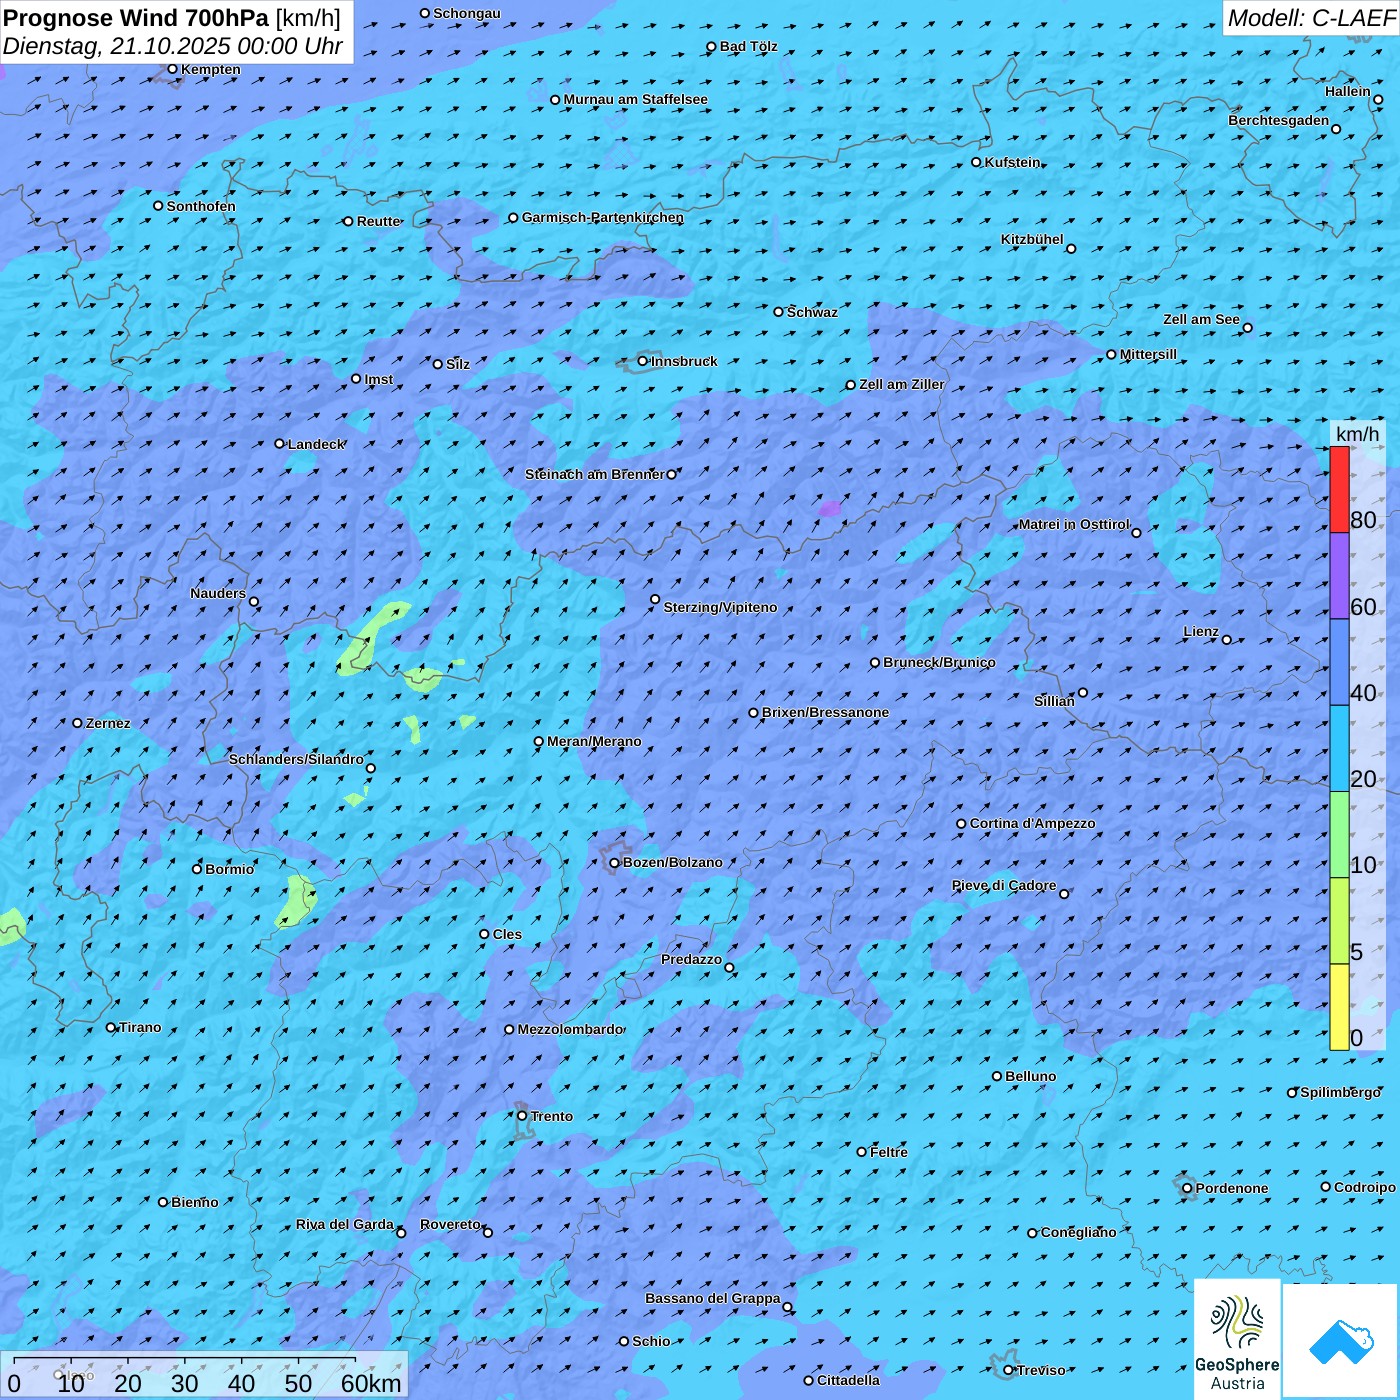The height and width of the screenshot is (1400, 1400).
Task: Click the 'Zell am Ziller' label
Action: 901,384
